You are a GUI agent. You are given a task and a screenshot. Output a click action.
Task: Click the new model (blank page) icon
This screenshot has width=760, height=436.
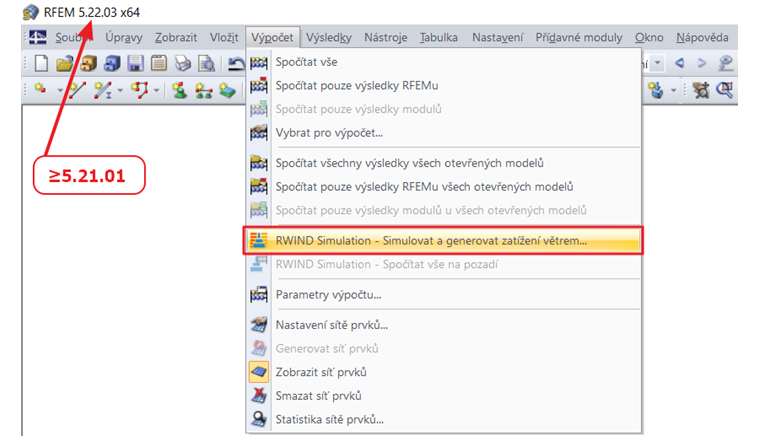click(x=42, y=63)
